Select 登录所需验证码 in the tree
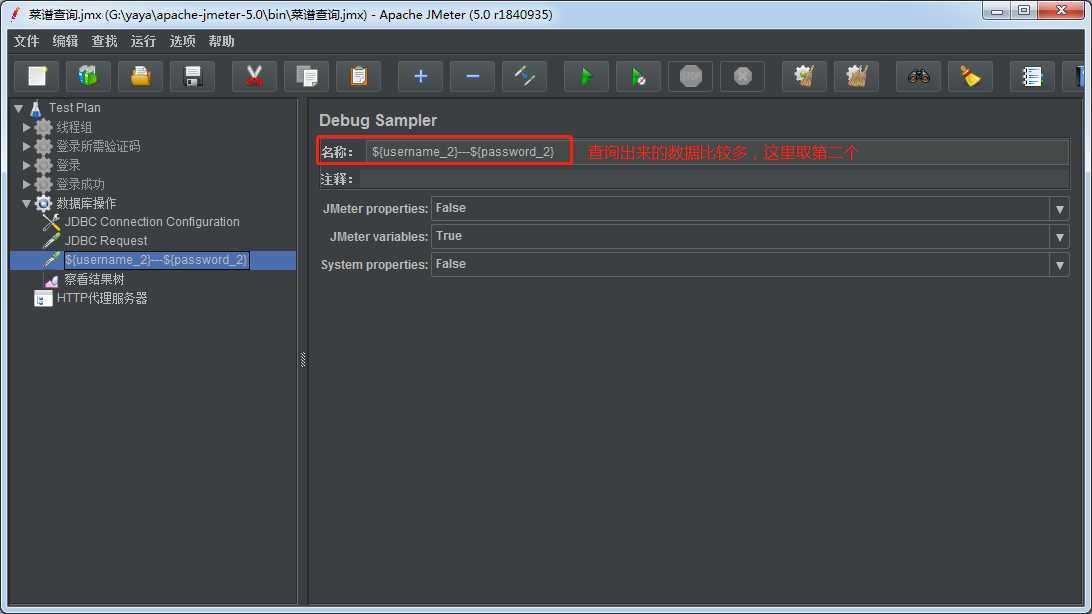1092x614 pixels. coord(98,146)
